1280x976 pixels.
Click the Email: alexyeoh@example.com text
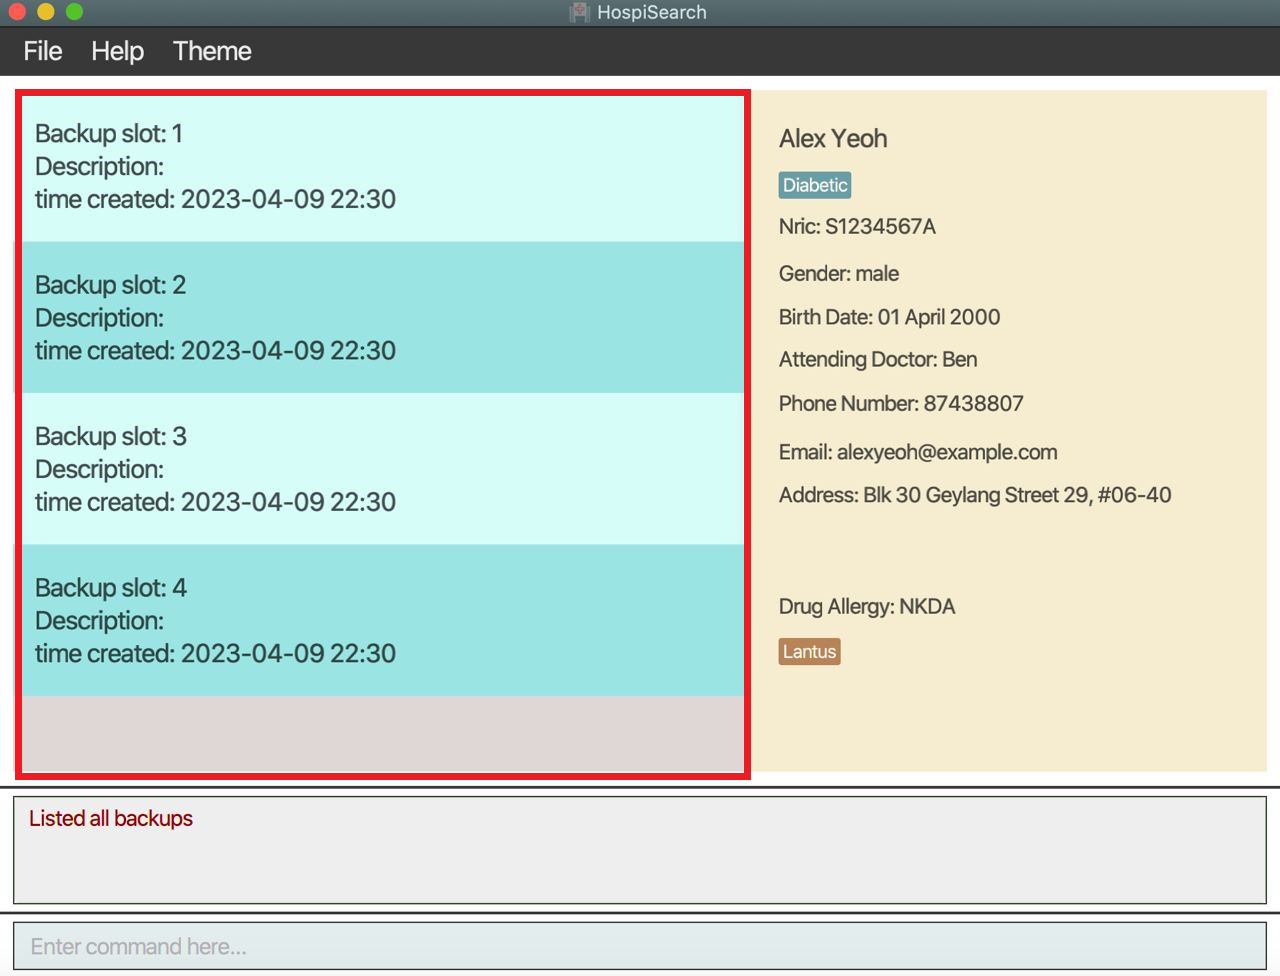[918, 452]
